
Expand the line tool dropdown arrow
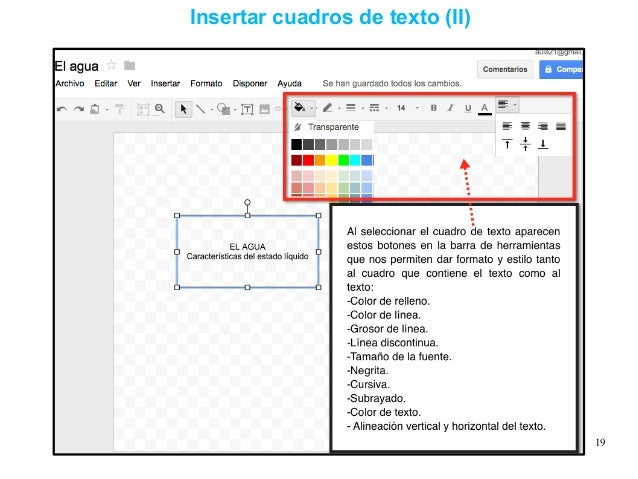tap(212, 109)
